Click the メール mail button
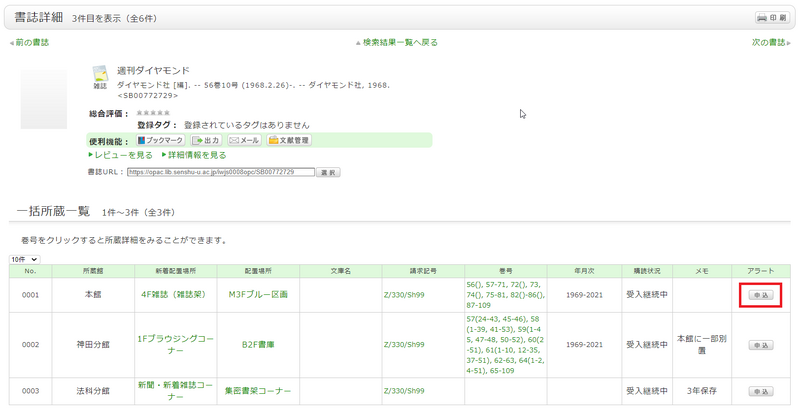Image resolution: width=800 pixels, height=413 pixels. [x=244, y=140]
